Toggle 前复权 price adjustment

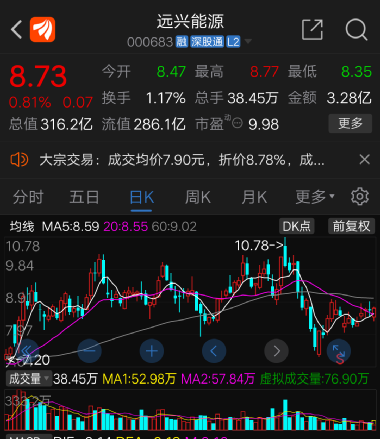coord(351,226)
